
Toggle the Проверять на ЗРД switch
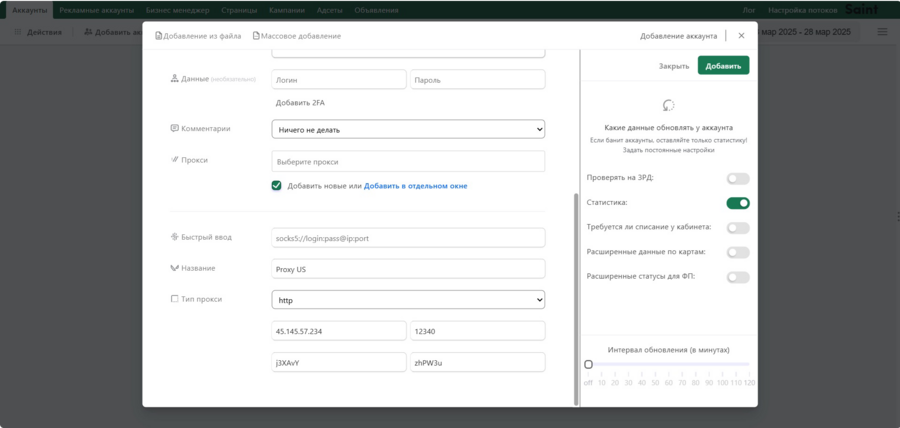738,178
